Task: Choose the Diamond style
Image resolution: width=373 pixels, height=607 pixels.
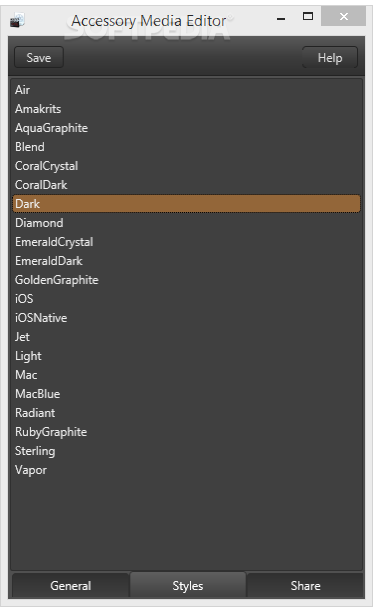Action: (186, 223)
